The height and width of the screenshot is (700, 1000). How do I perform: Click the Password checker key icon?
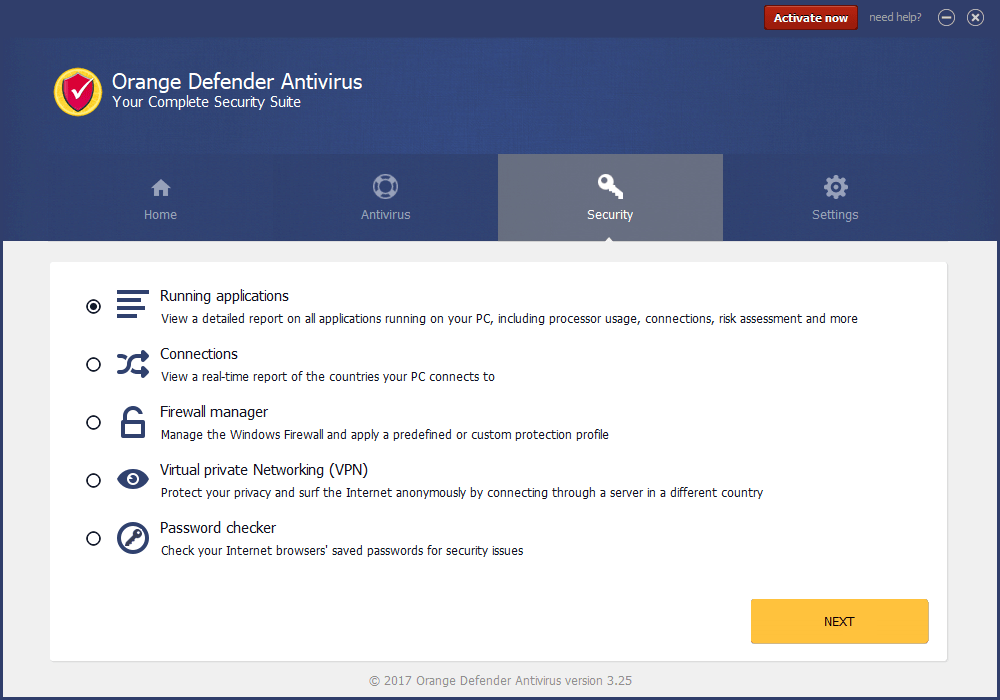[132, 538]
